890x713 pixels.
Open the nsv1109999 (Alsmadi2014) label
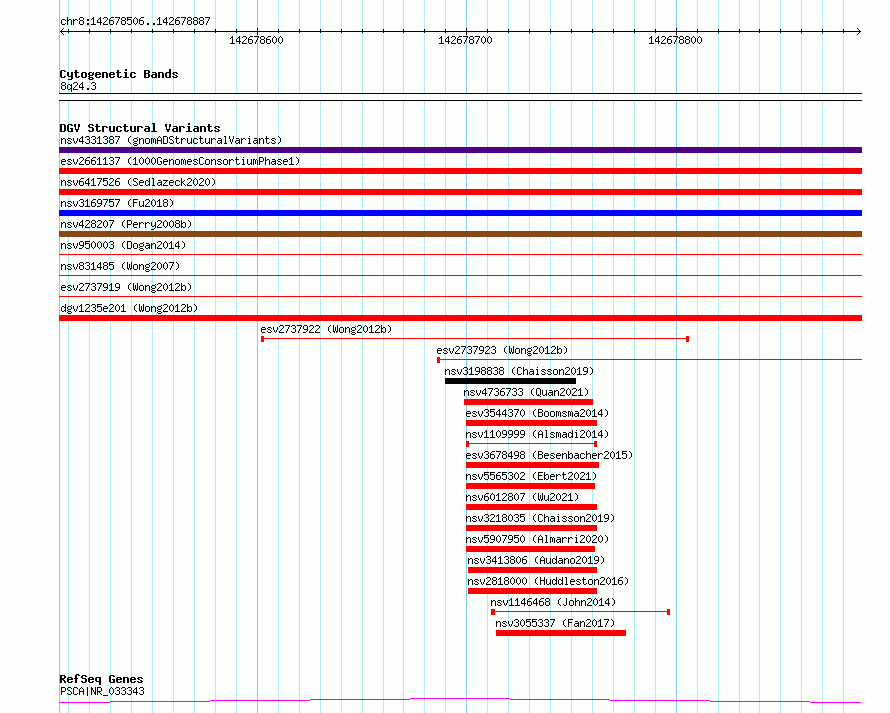(x=537, y=434)
